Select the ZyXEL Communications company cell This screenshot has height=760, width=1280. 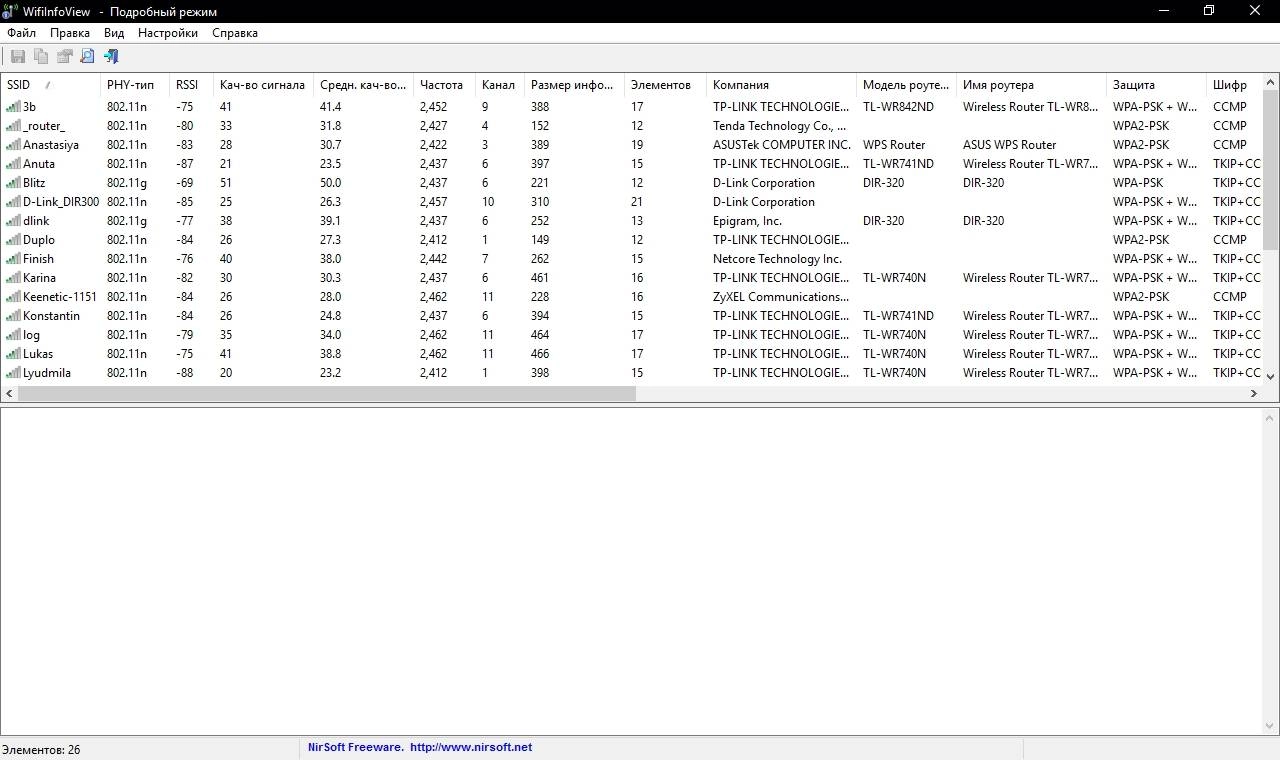[780, 297]
